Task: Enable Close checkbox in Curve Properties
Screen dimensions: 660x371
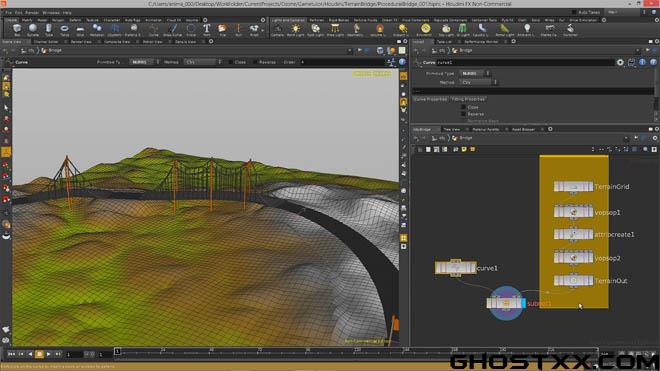Action: pos(463,107)
